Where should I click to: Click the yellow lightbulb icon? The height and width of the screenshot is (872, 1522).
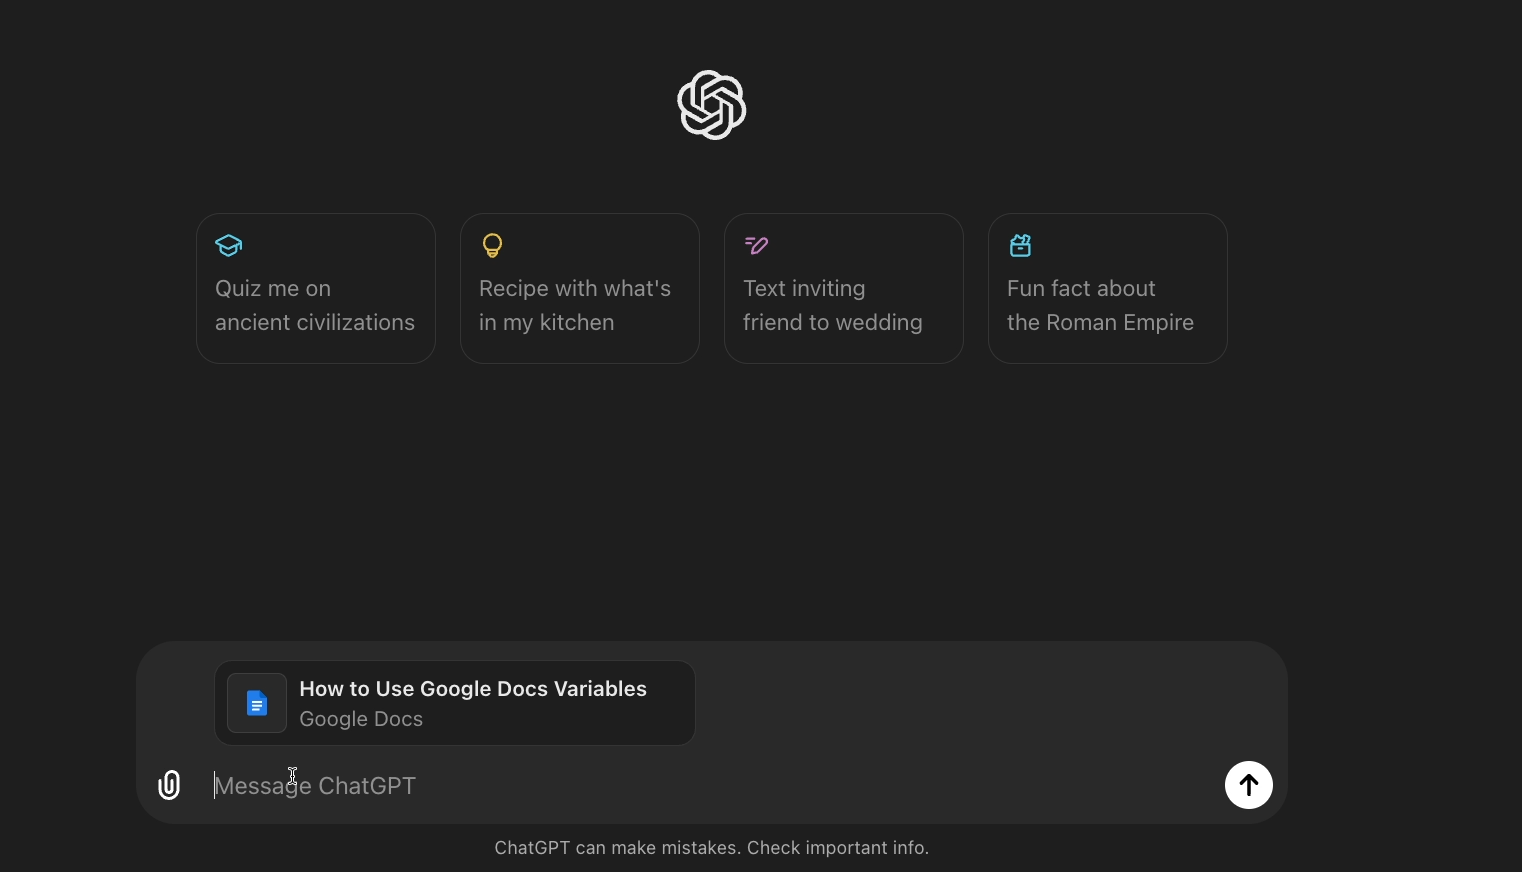[492, 245]
